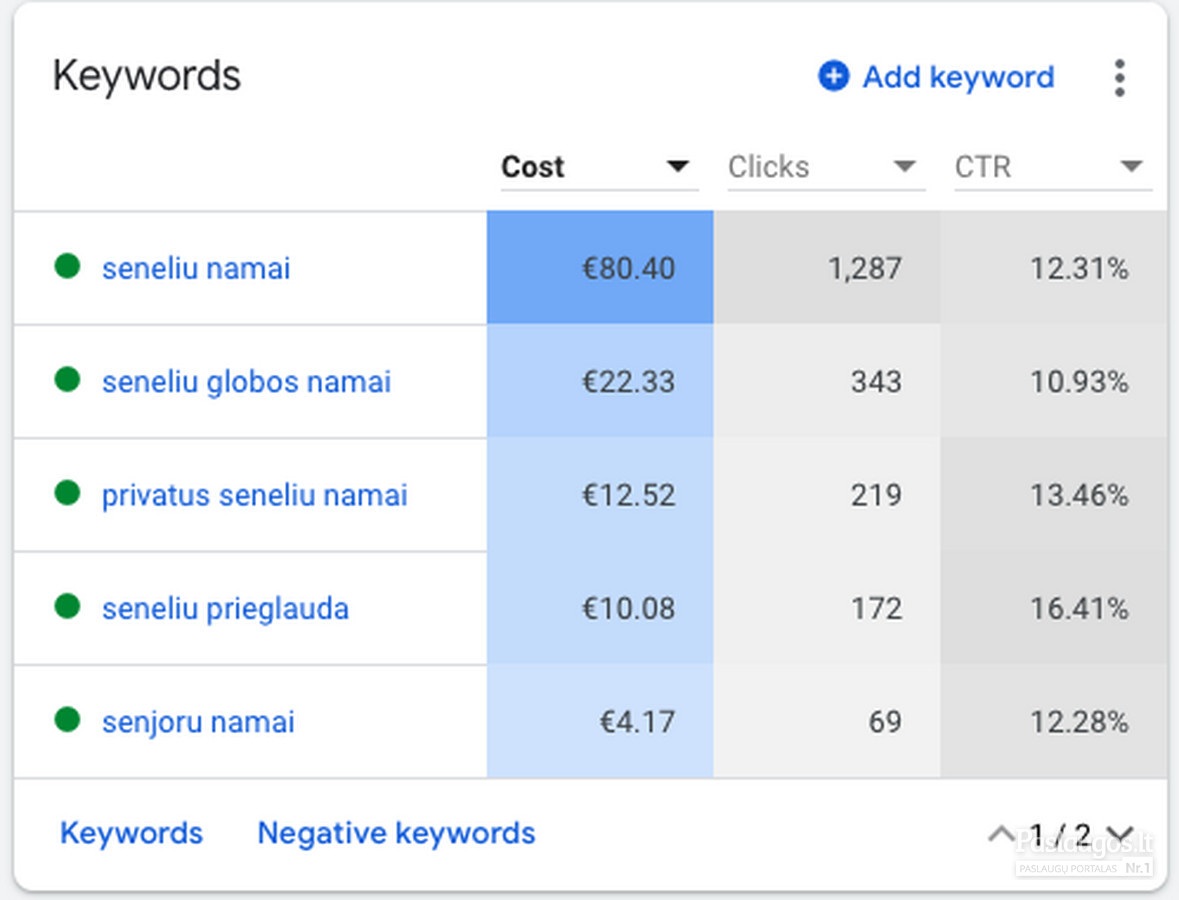Click the Add keyword link
The width and height of the screenshot is (1179, 900).
(x=959, y=77)
